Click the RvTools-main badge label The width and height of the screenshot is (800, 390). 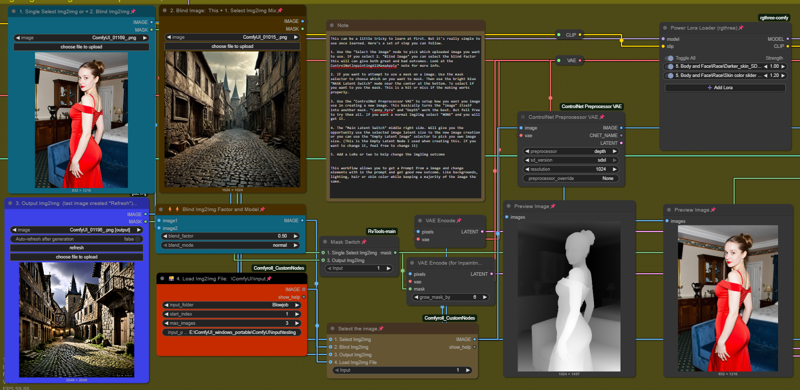point(382,231)
